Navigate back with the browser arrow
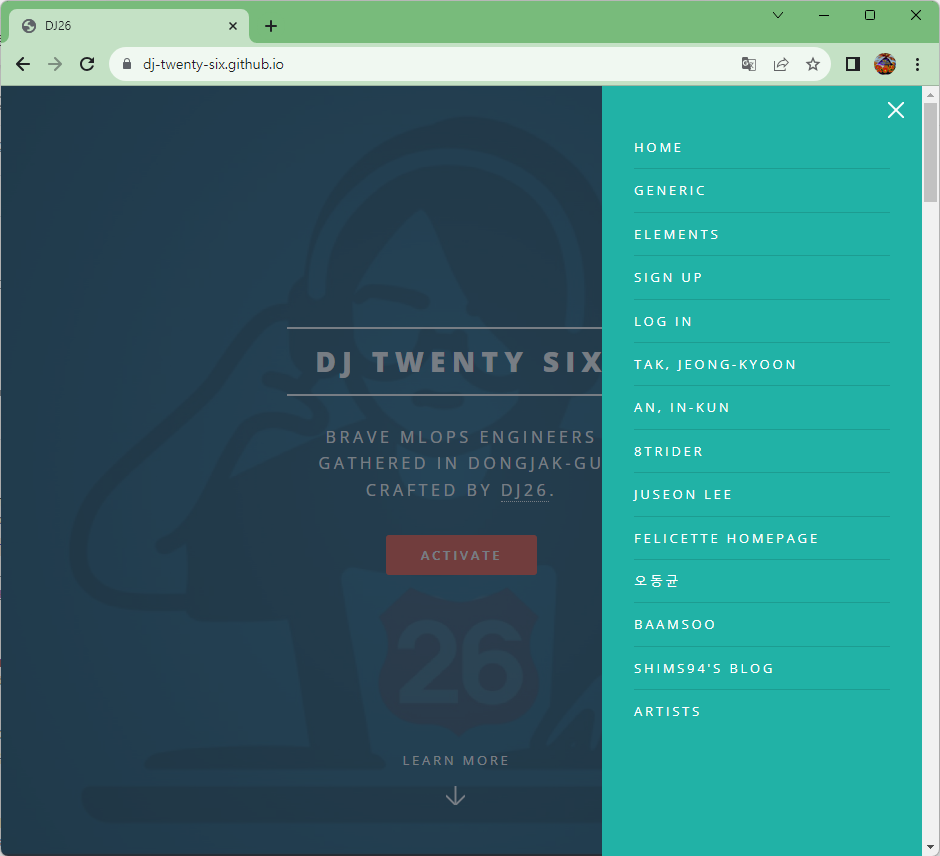 pyautogui.click(x=23, y=63)
